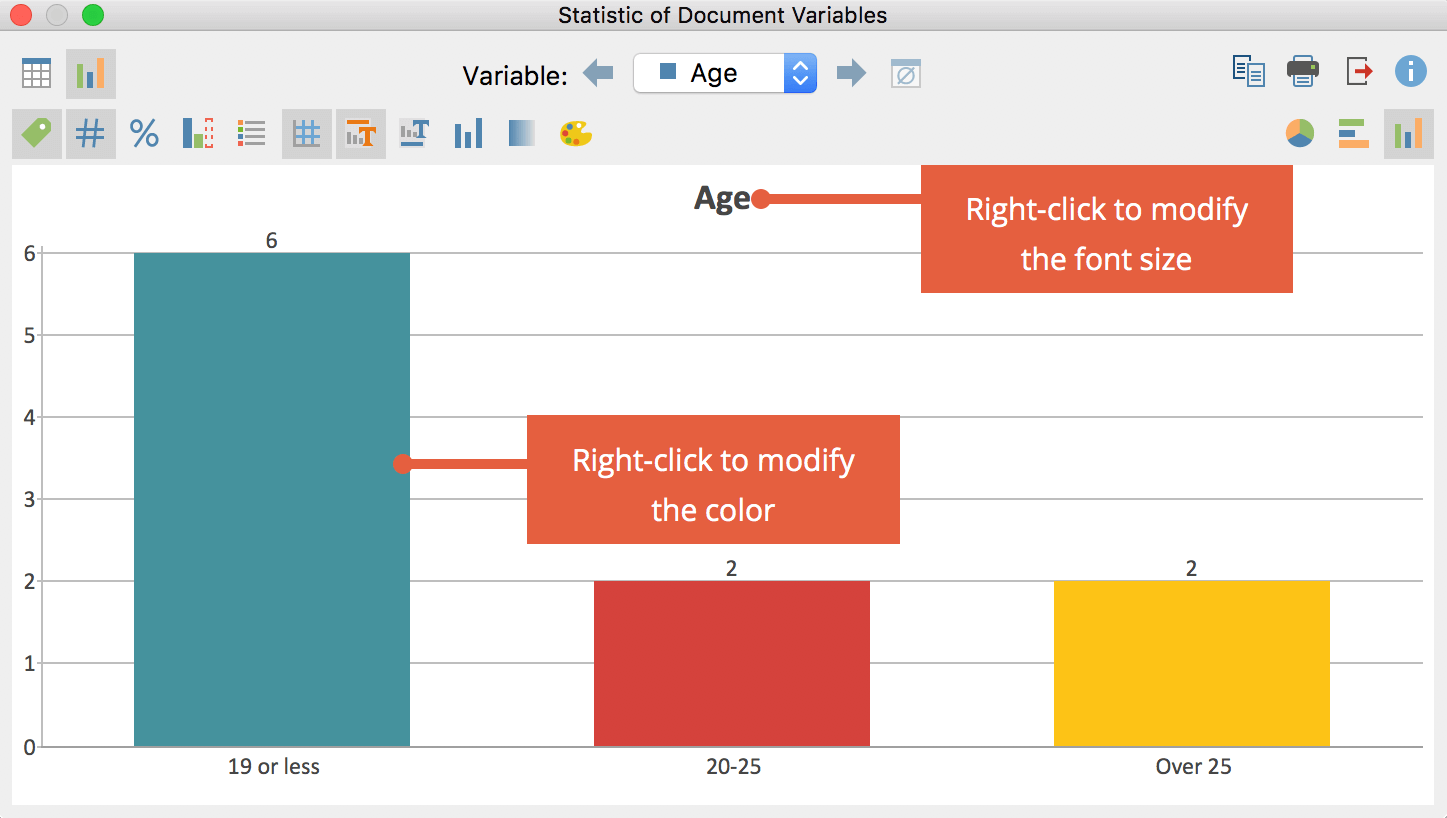Toggle missing values bar icon with dashed column
Screen dimensions: 1447x818
(x=198, y=134)
